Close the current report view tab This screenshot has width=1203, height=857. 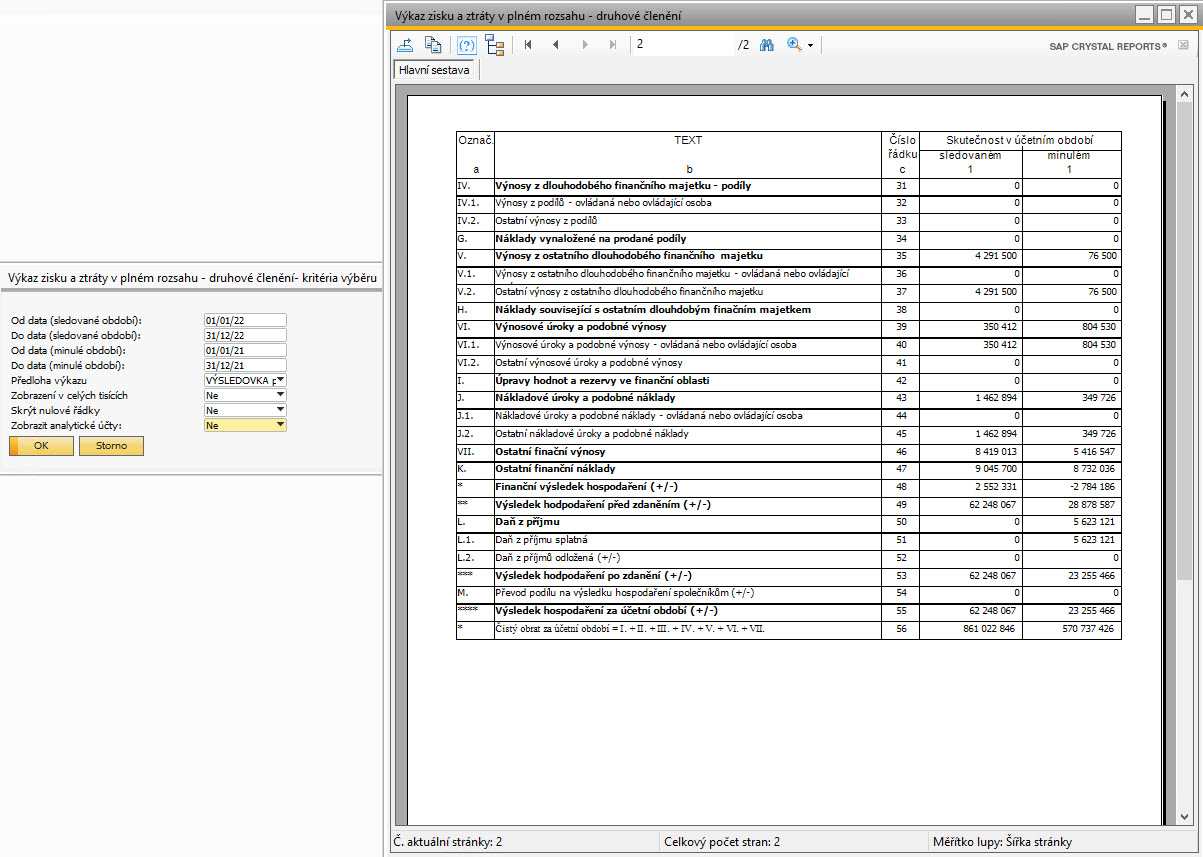pyautogui.click(x=1183, y=45)
